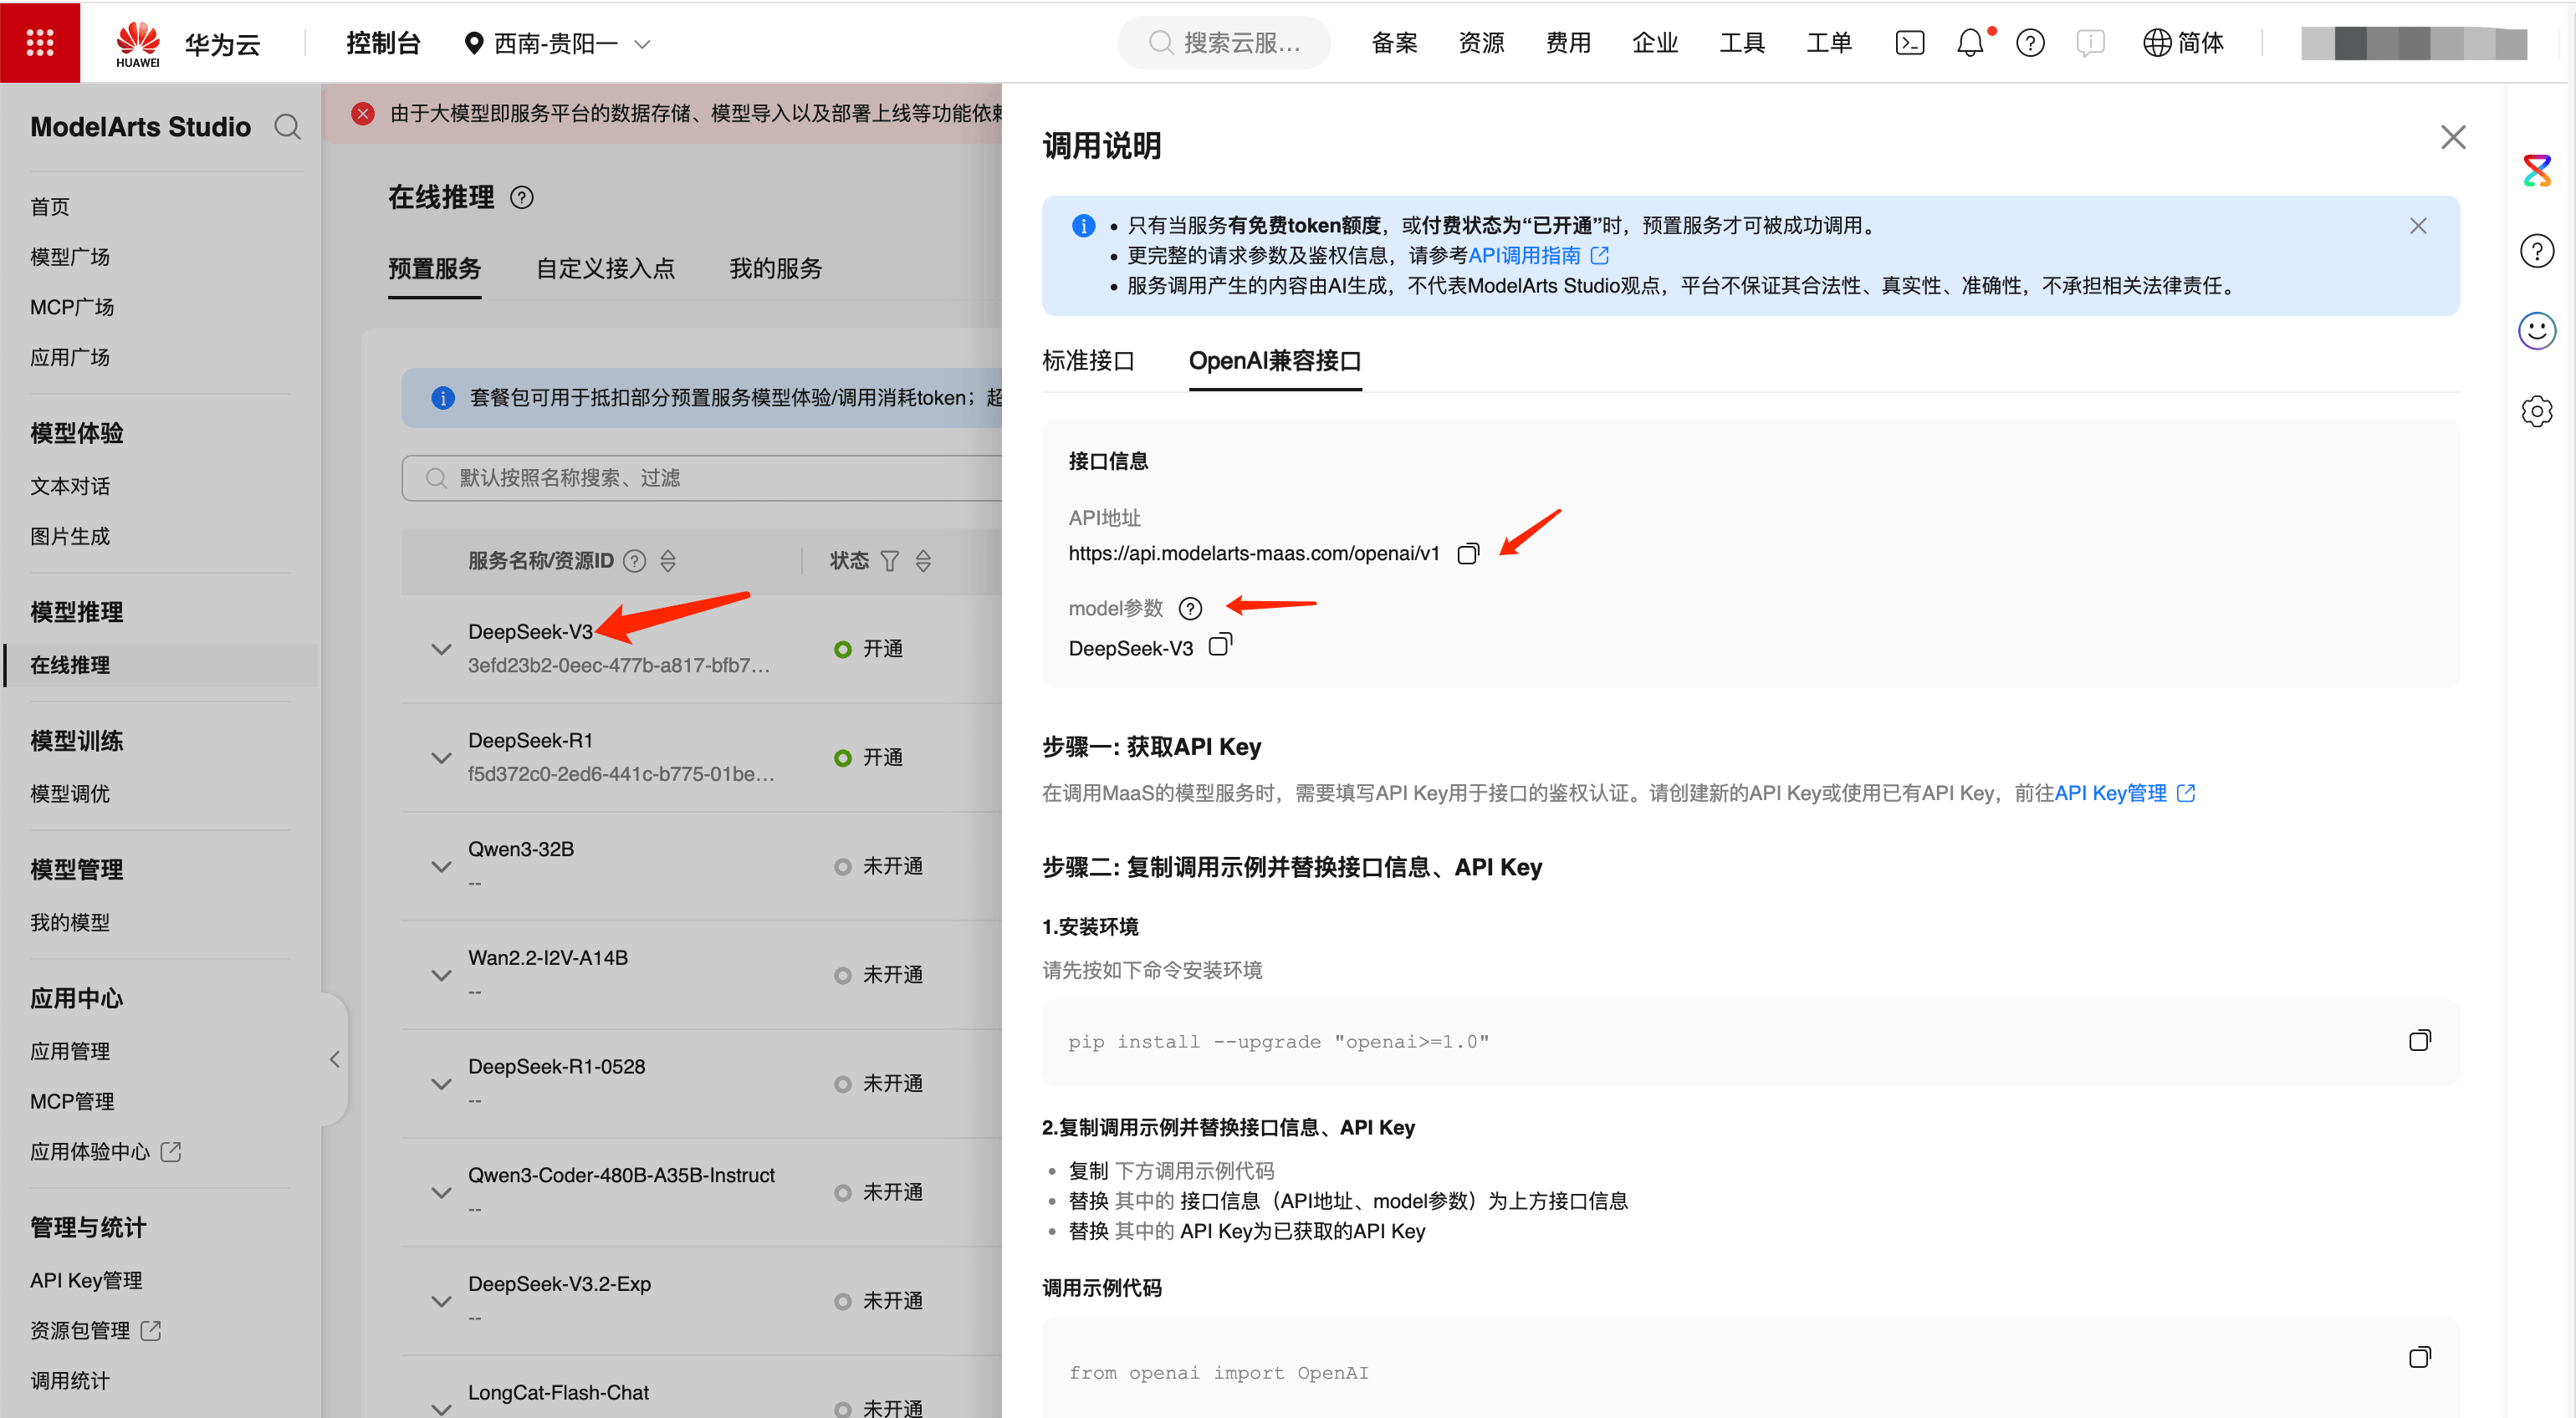View the model参数 help tooltip icon
Image resolution: width=2576 pixels, height=1418 pixels.
1190,607
